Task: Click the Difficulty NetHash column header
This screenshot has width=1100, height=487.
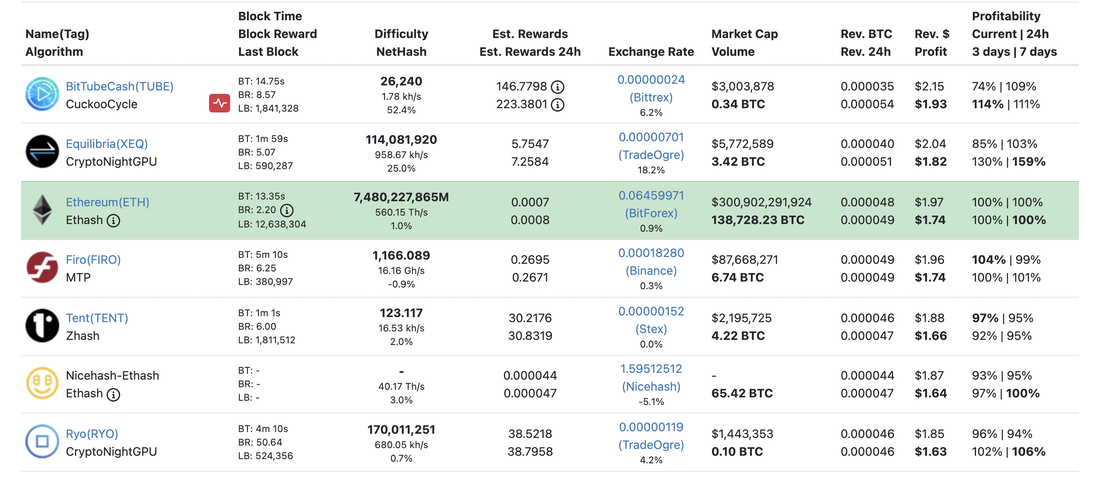Action: (401, 43)
